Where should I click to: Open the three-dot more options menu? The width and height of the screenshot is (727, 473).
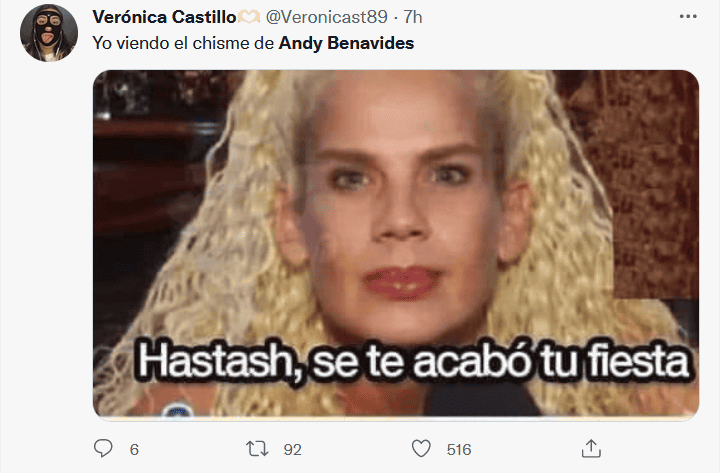pos(688,17)
